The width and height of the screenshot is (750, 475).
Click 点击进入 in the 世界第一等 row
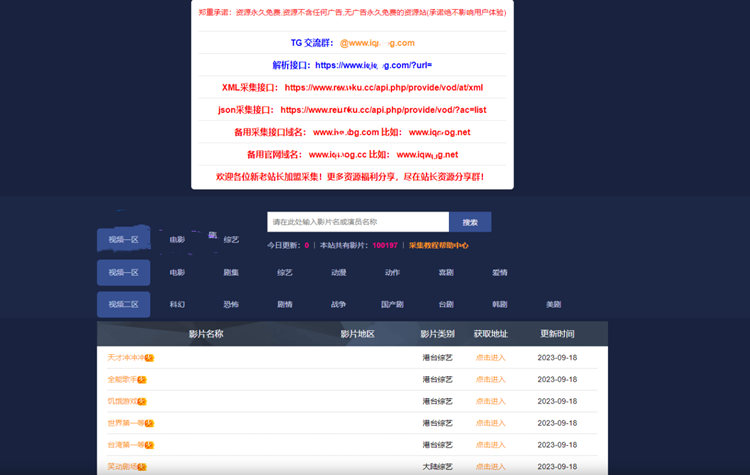[x=490, y=423]
